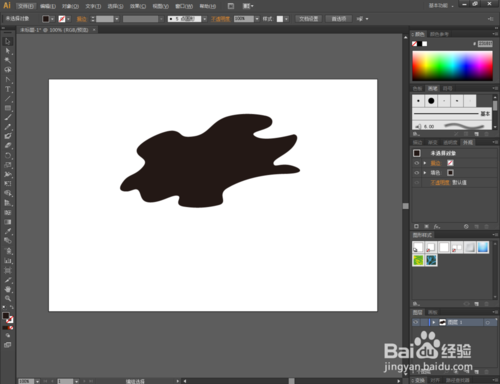This screenshot has width=500, height=384.
Task: Choose the Rotate tool
Action: (8, 155)
